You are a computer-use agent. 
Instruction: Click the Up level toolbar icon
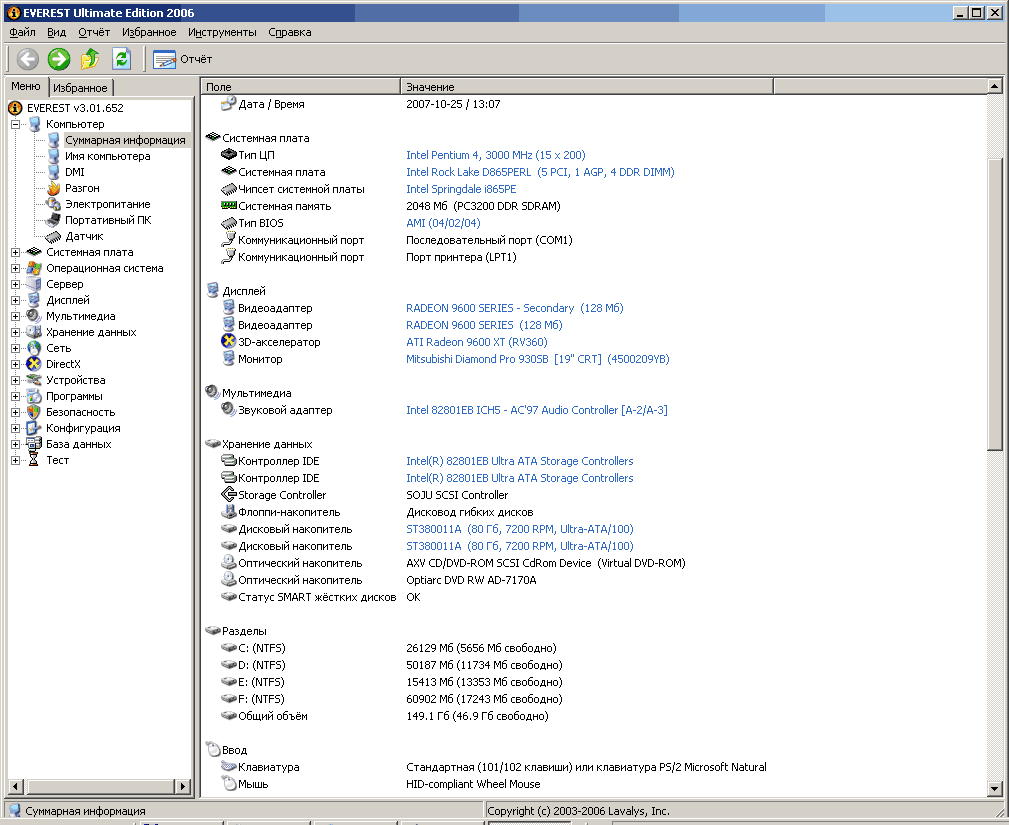[90, 59]
